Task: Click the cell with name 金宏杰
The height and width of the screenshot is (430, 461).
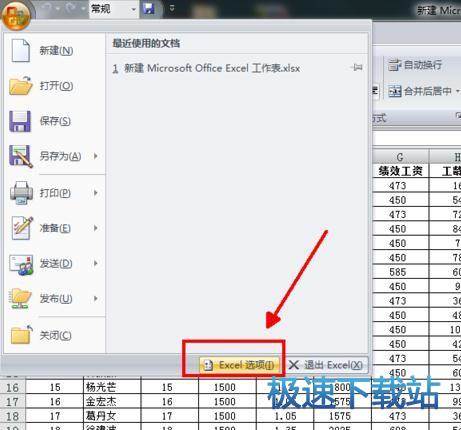Action: click(x=112, y=402)
